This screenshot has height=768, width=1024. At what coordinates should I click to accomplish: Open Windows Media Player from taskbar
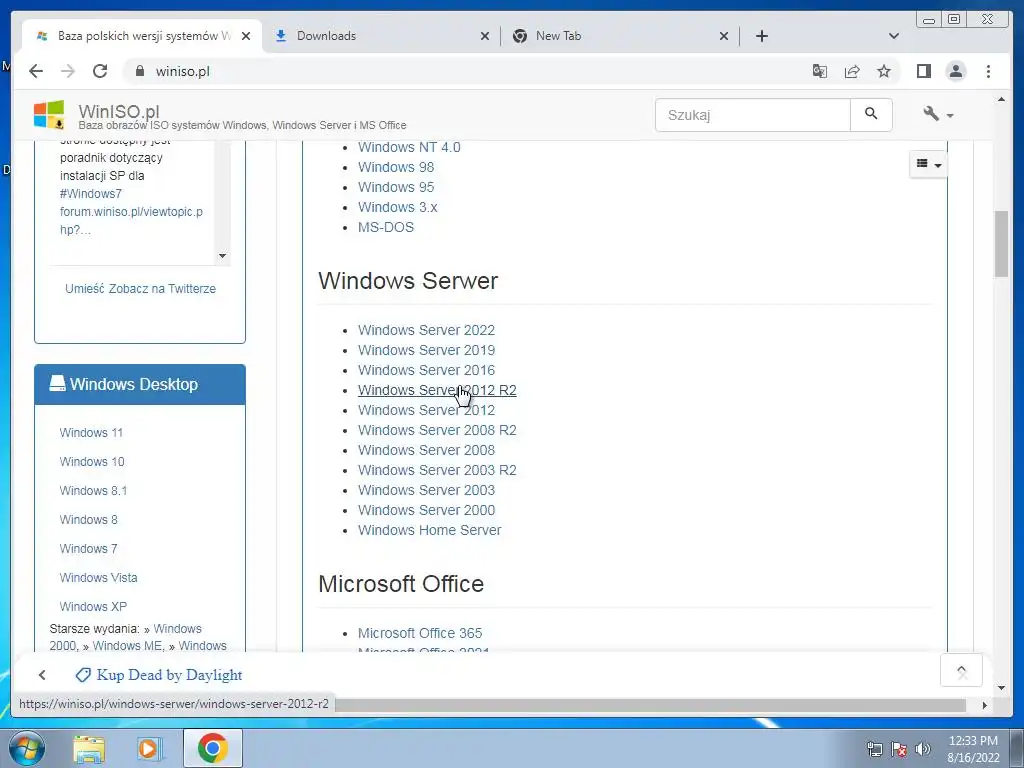[x=150, y=748]
